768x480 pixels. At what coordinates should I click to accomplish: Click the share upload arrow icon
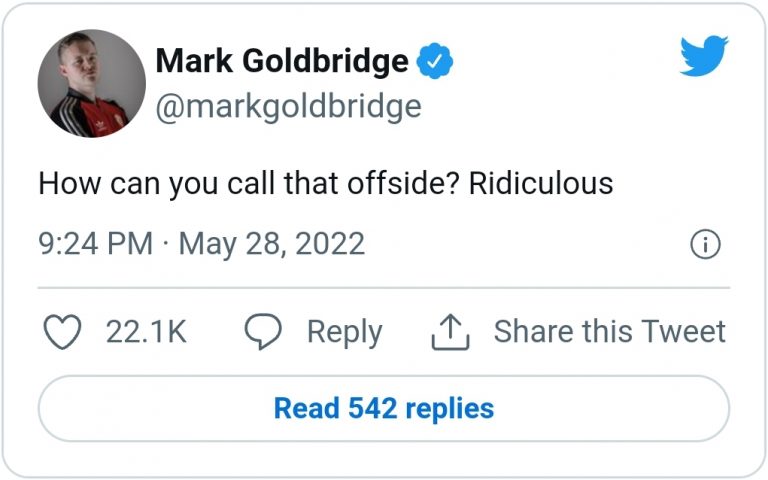450,333
